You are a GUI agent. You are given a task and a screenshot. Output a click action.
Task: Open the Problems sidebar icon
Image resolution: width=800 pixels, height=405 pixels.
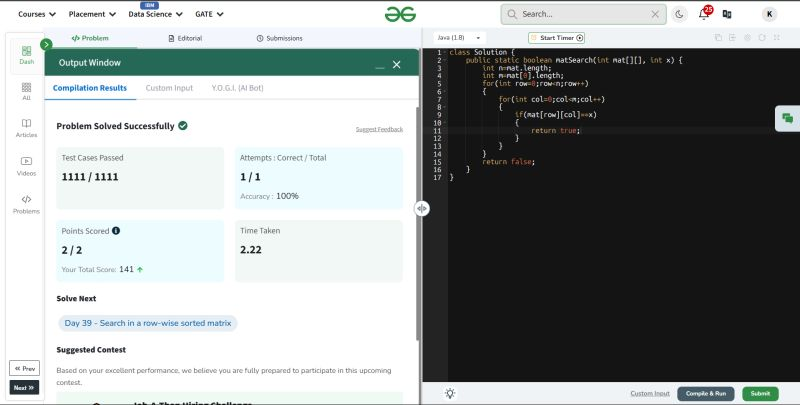[x=27, y=205]
